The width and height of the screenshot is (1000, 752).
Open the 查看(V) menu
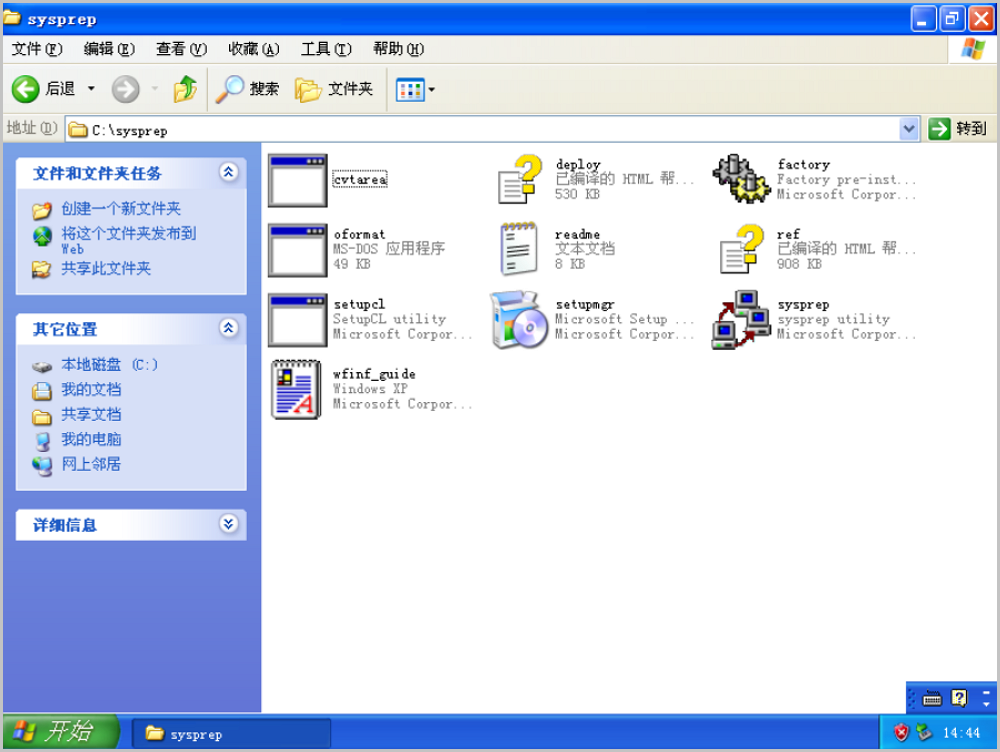(181, 49)
